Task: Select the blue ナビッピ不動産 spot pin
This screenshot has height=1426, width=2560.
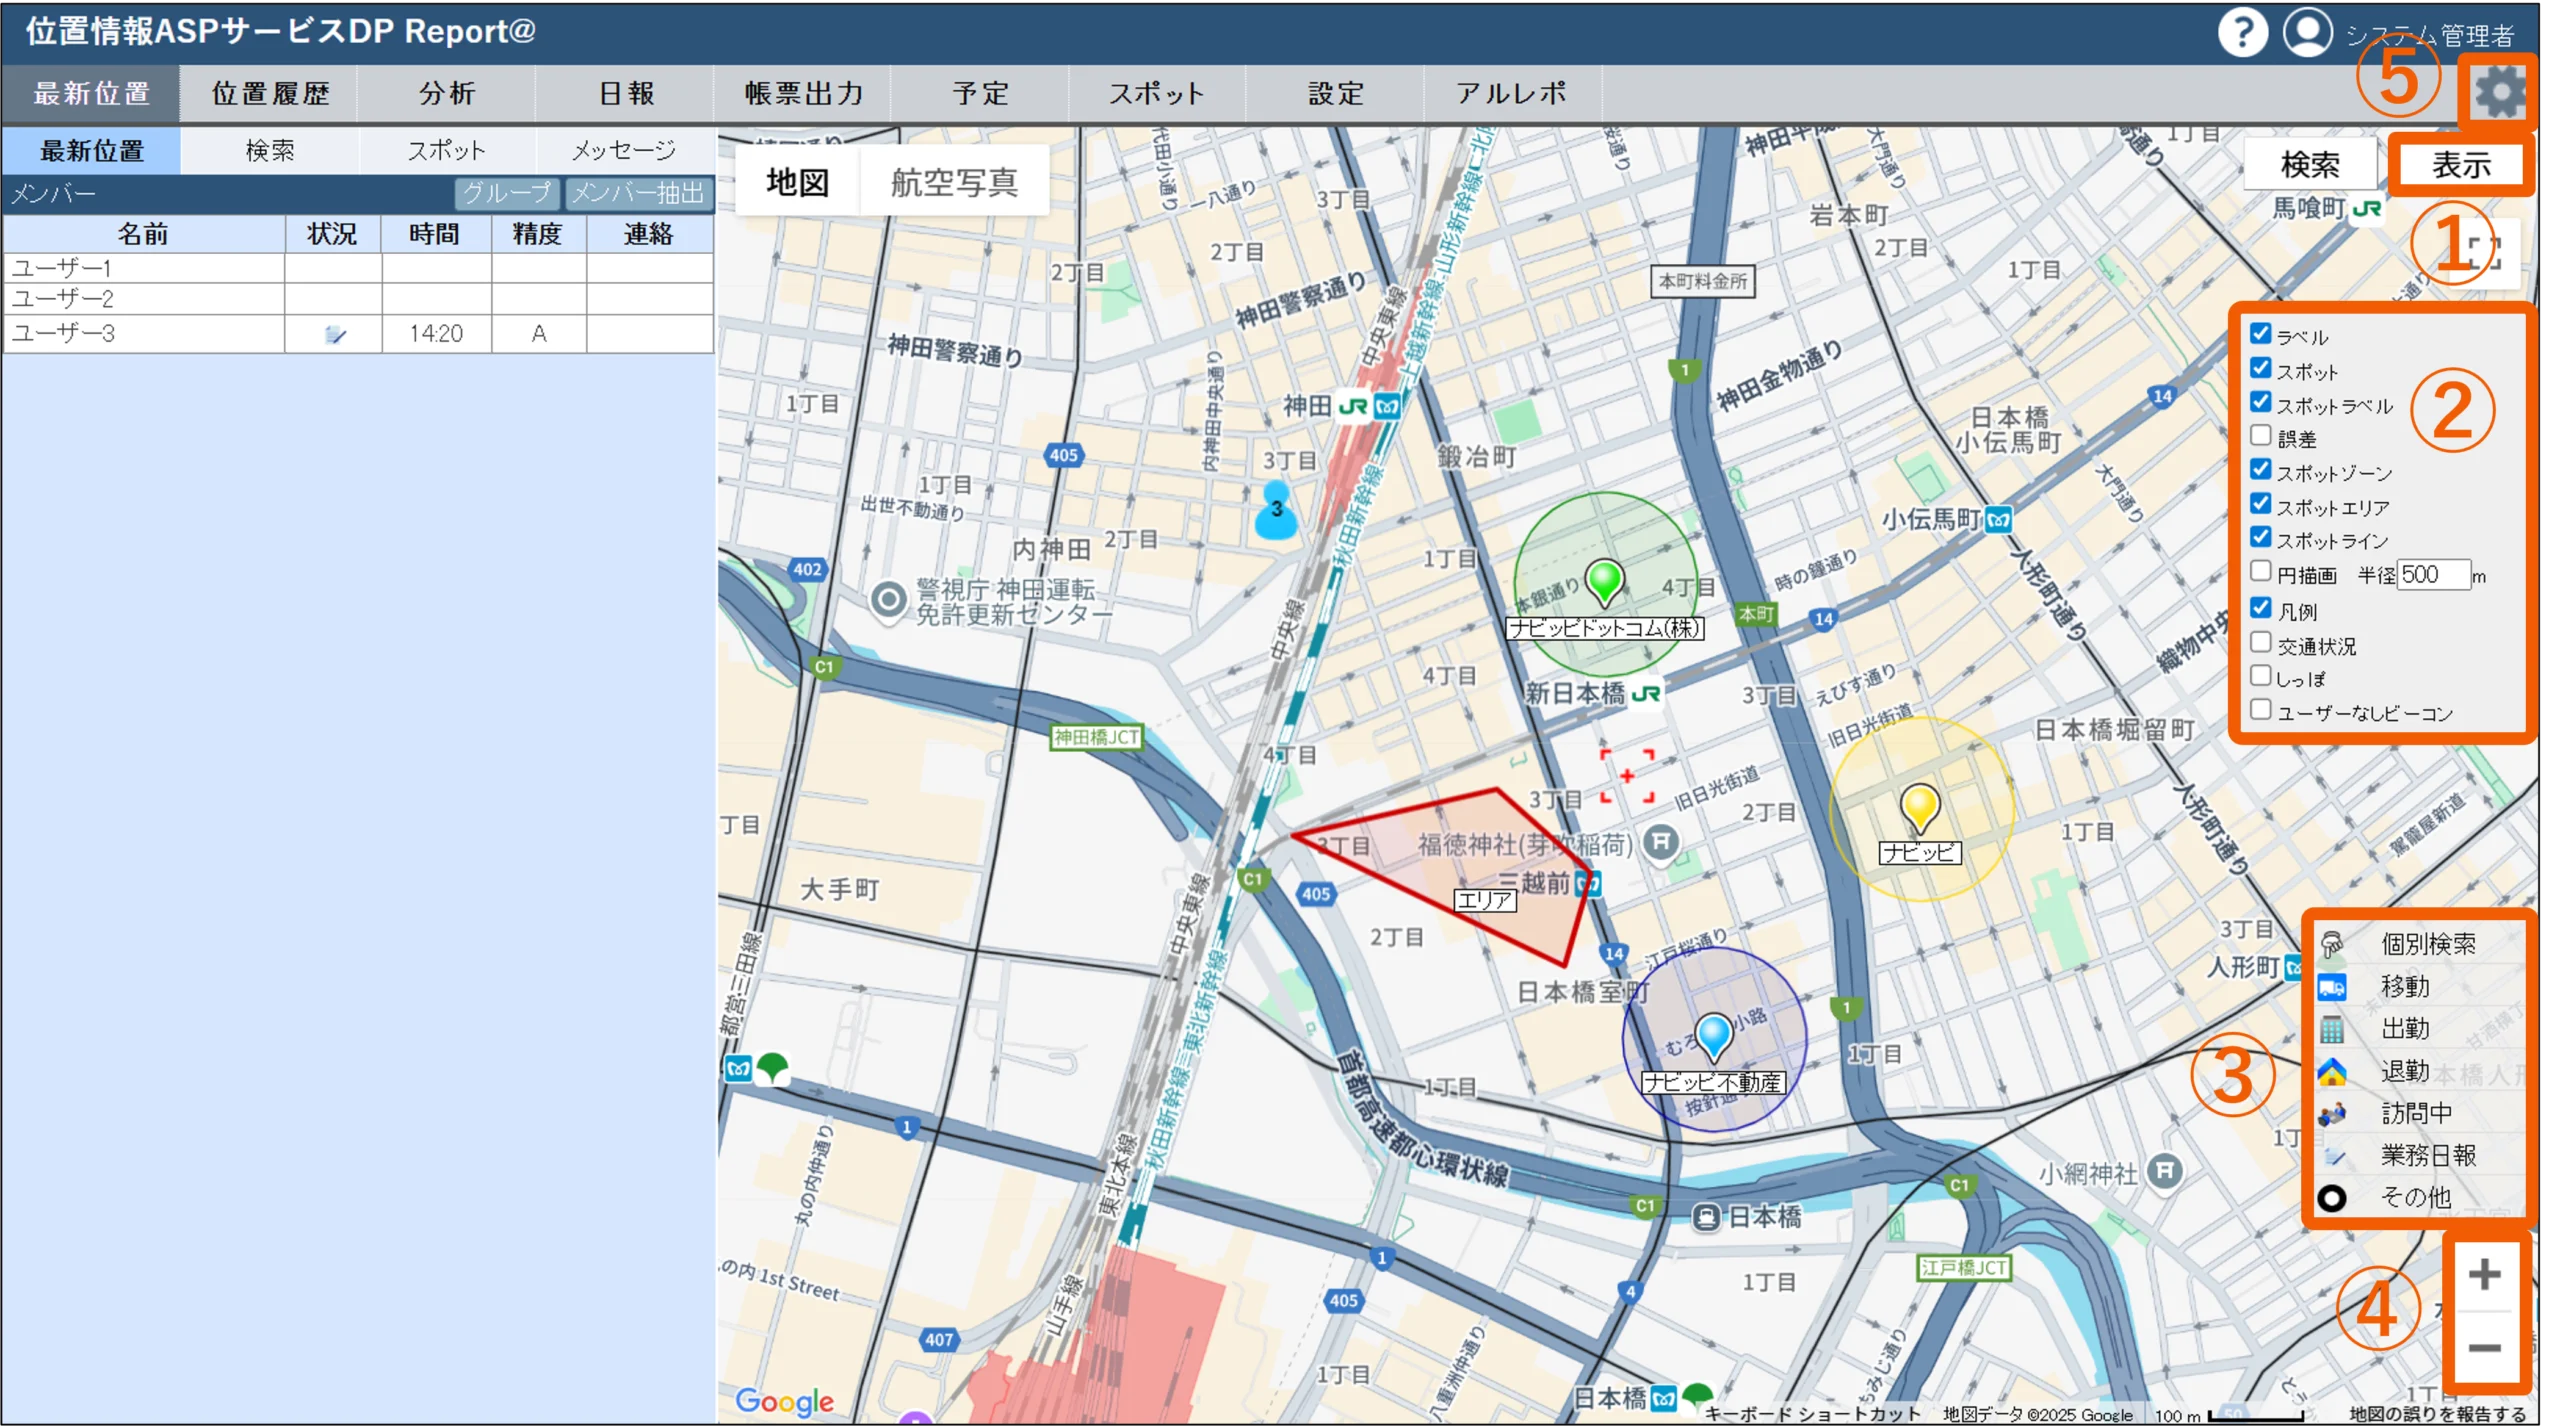Action: (1713, 1037)
